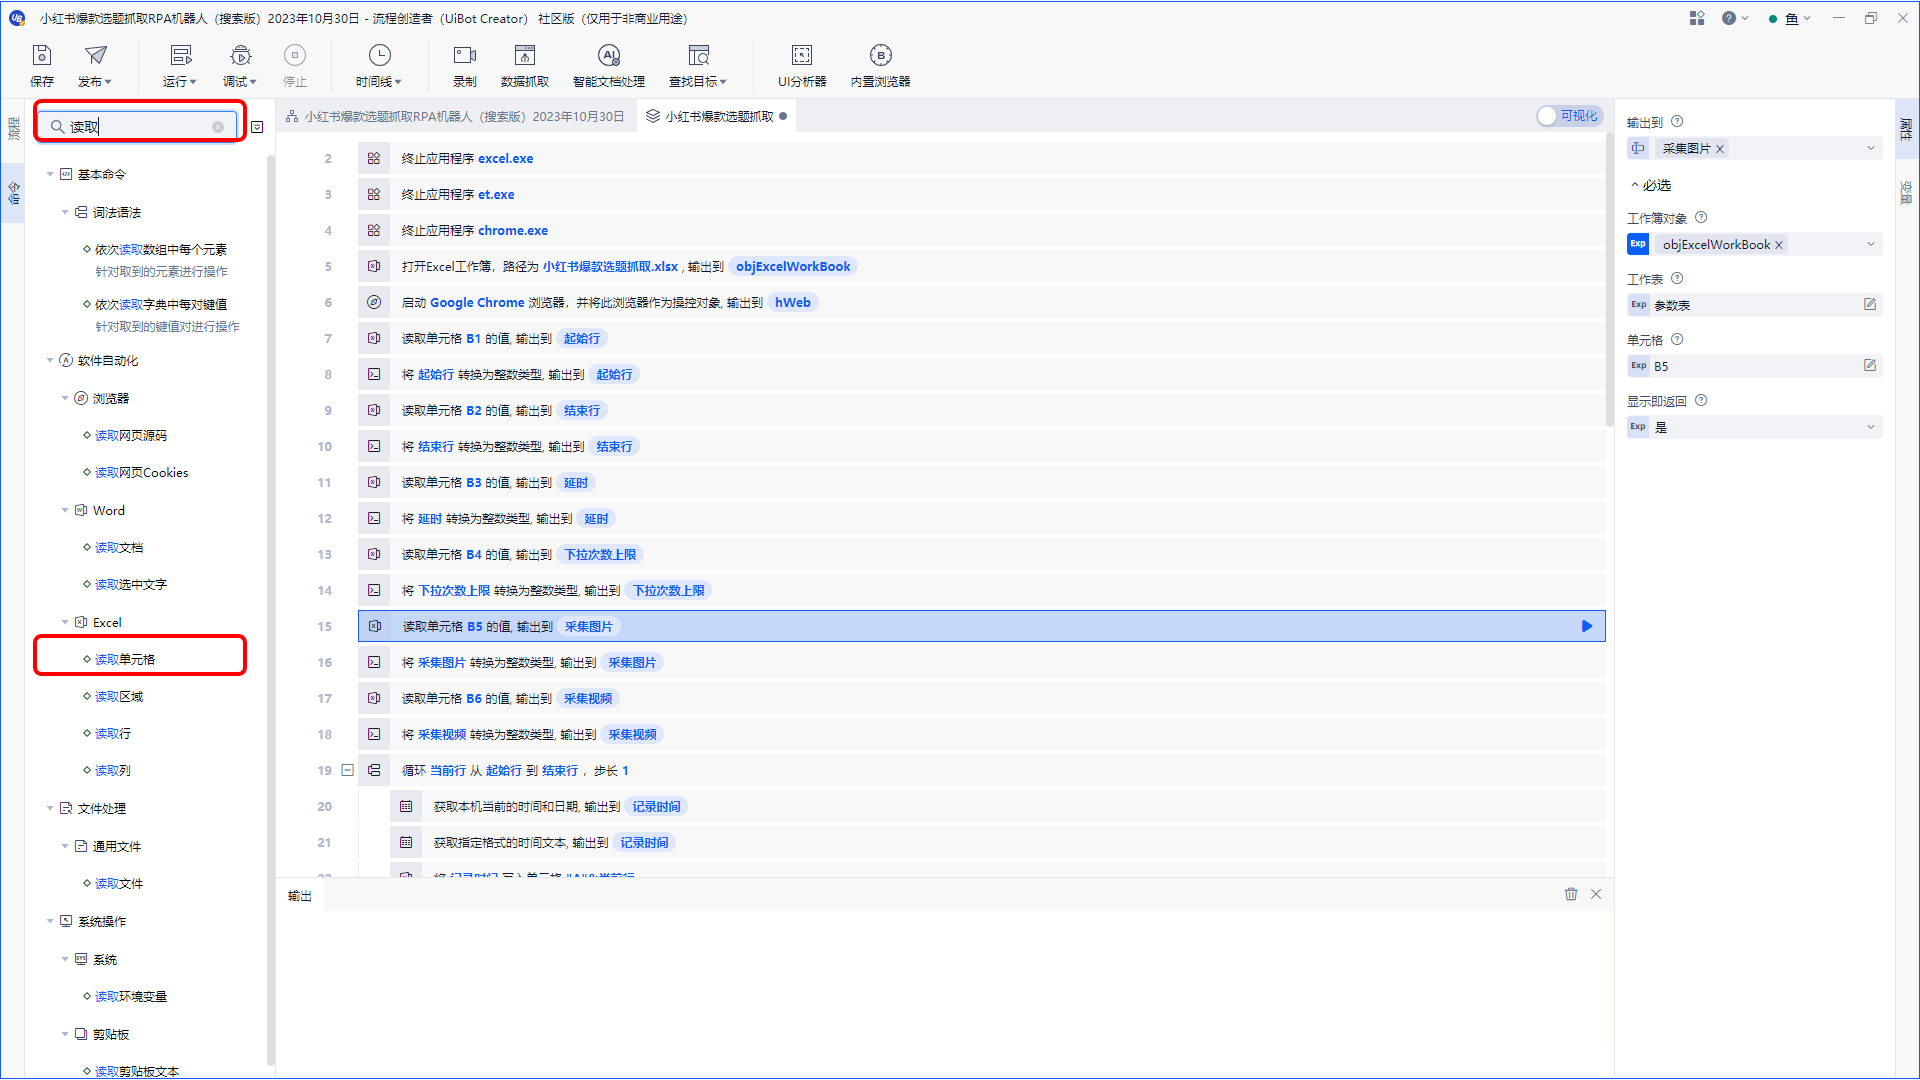Screen dimensions: 1920x1080
Task: Open the 工作簿对象 dropdown
Action: [x=1870, y=245]
